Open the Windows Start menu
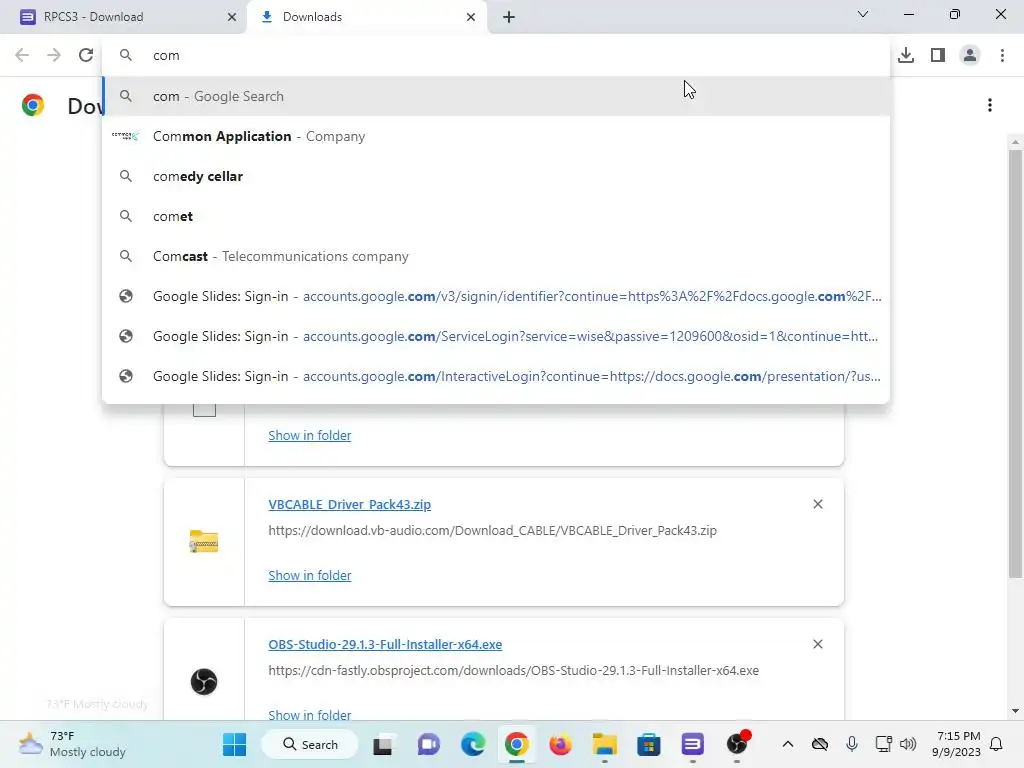This screenshot has height=768, width=1024. tap(234, 744)
